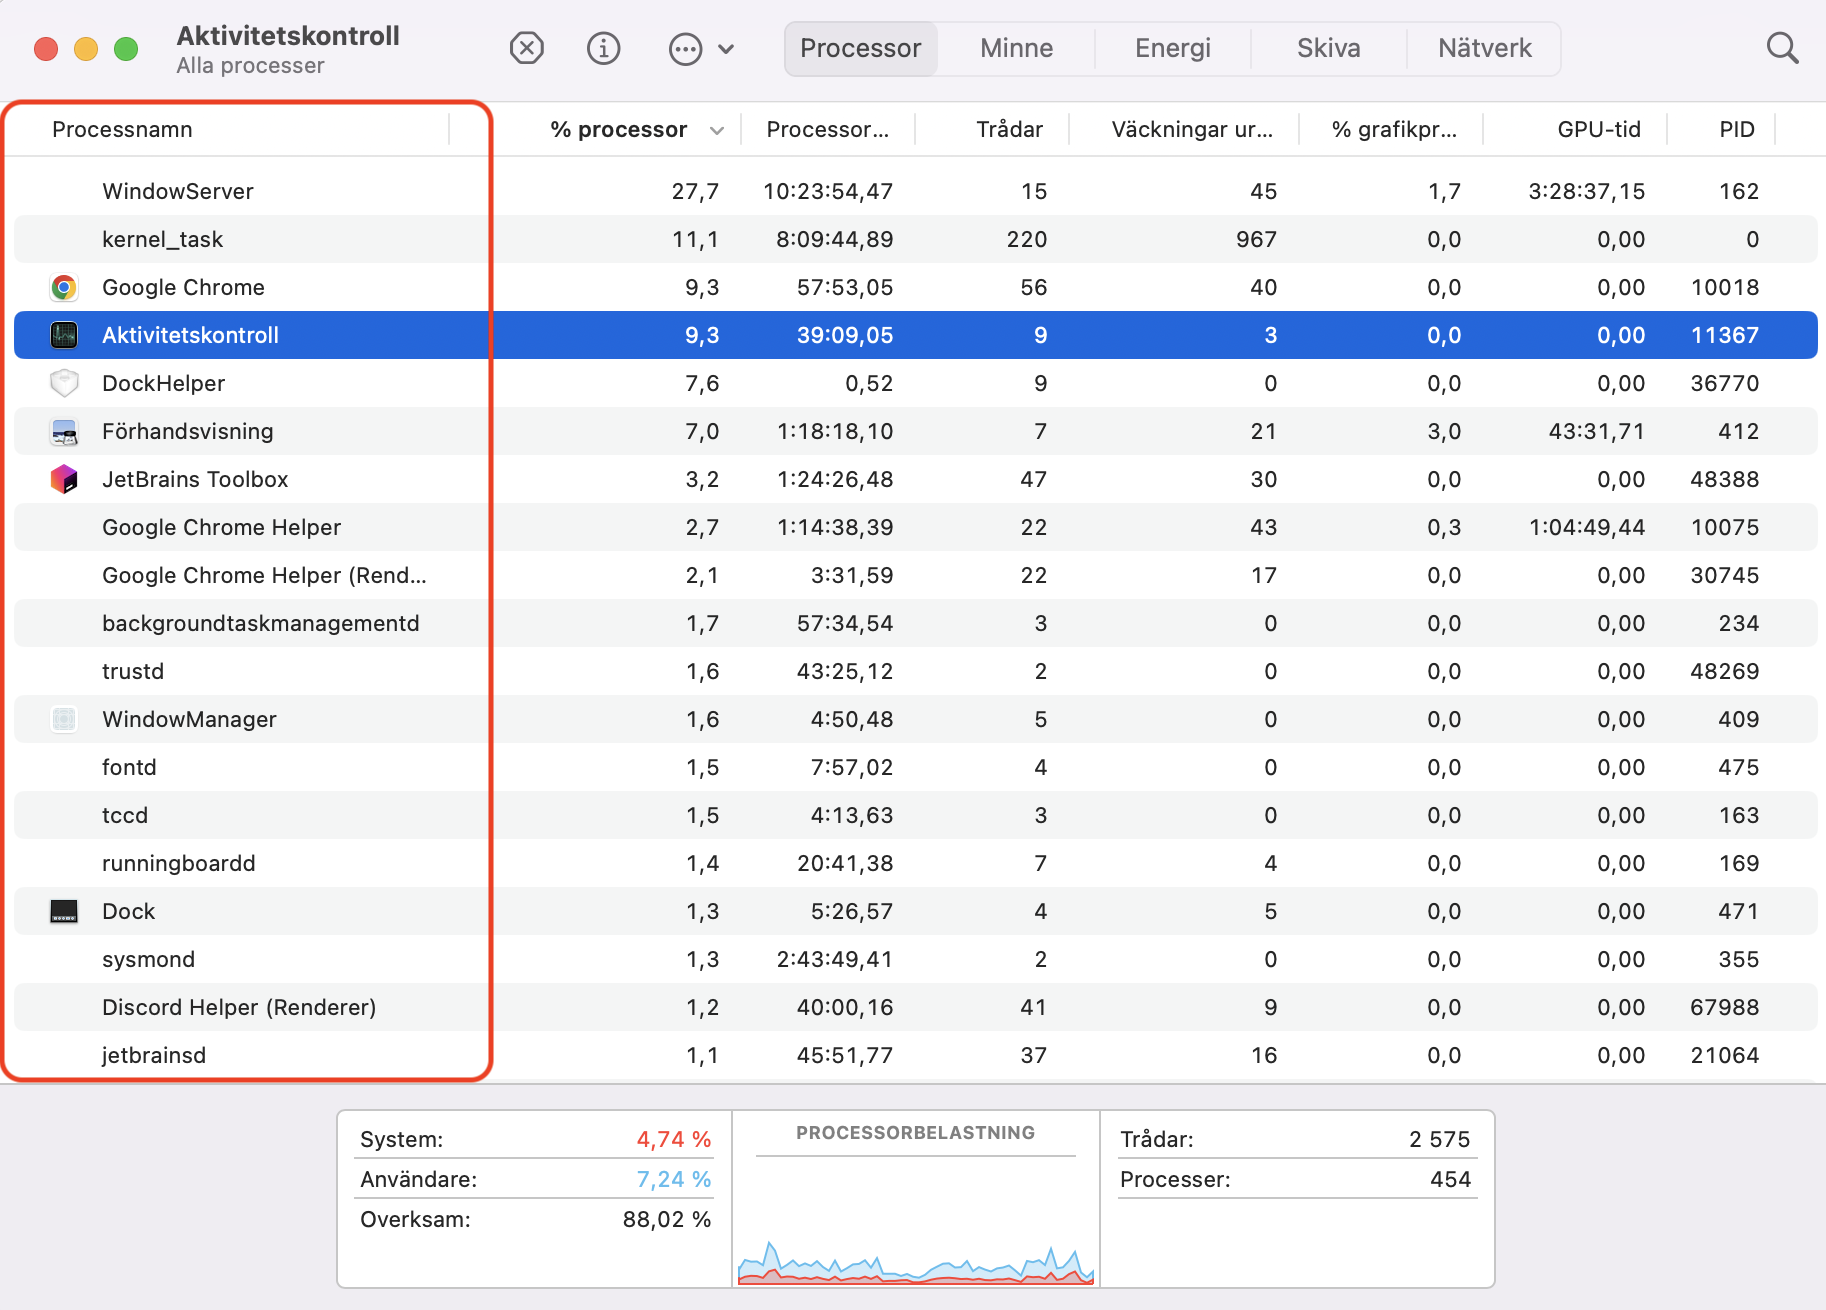This screenshot has height=1310, width=1826.
Task: Select the sysmond process row
Action: [916, 960]
